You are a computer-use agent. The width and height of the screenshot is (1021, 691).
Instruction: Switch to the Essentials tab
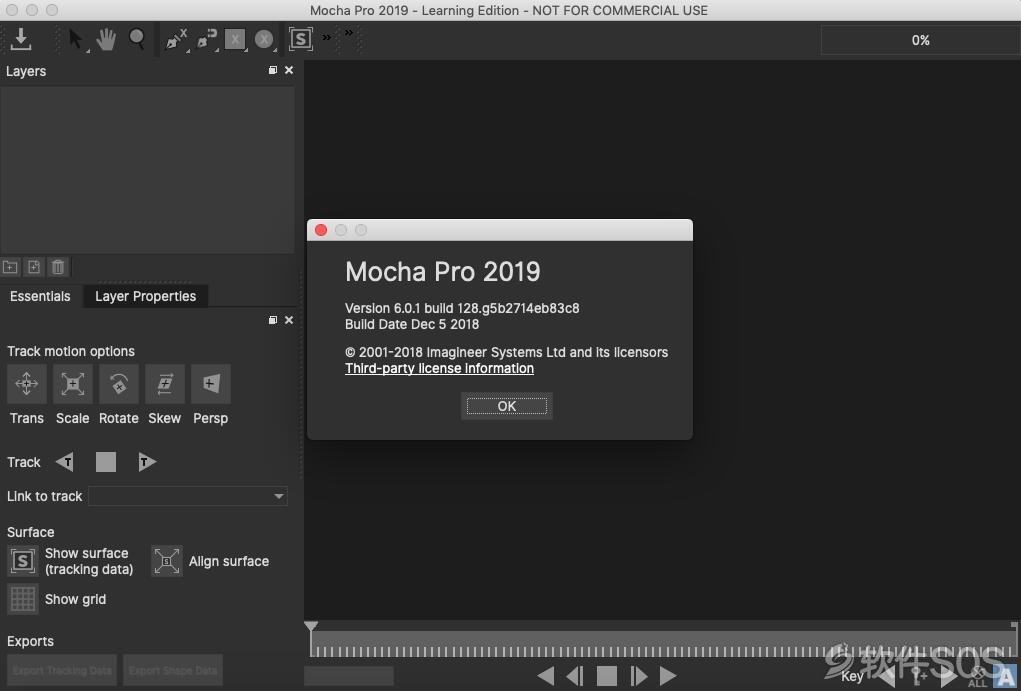tap(40, 296)
